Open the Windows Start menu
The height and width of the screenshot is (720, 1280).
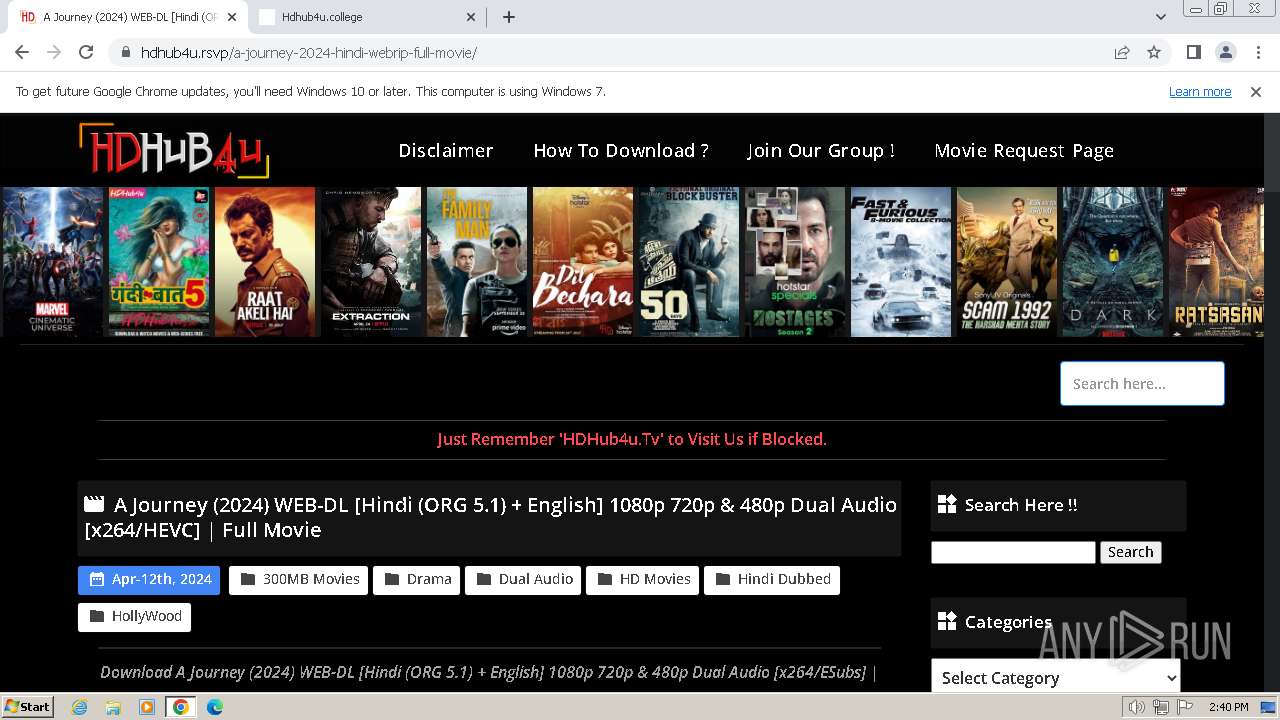tap(27, 707)
